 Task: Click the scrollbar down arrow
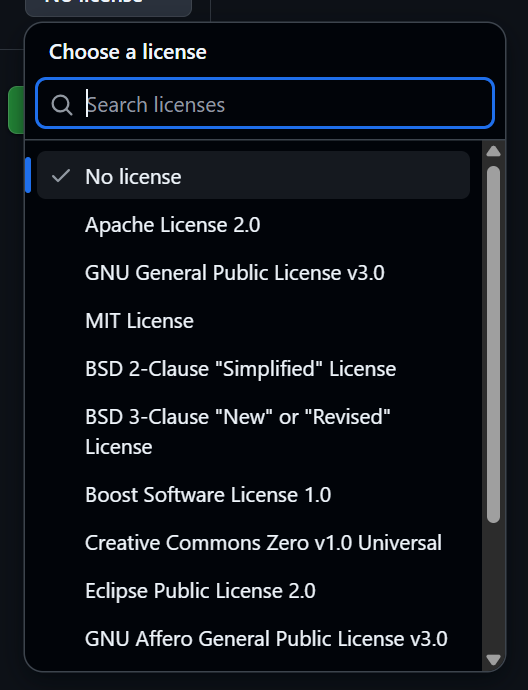pos(493,660)
